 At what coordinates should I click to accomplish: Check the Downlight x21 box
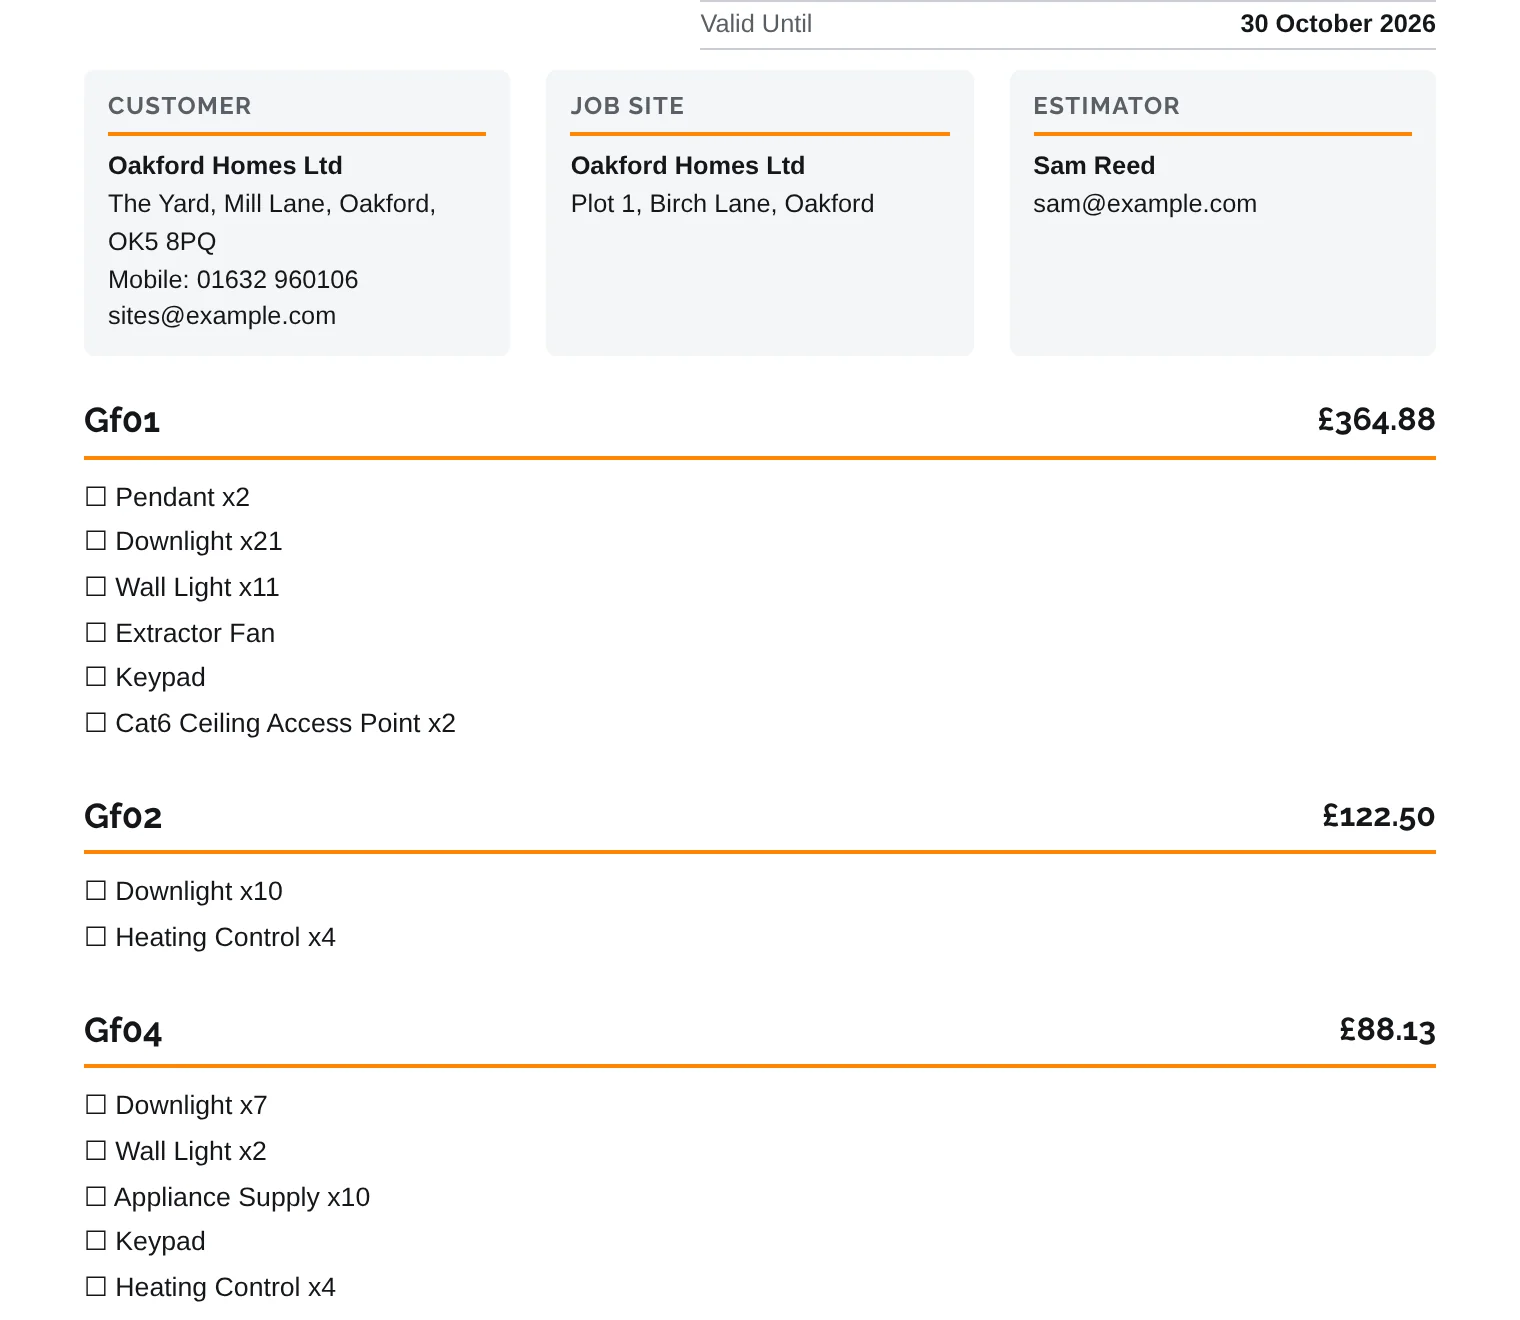[x=96, y=541]
